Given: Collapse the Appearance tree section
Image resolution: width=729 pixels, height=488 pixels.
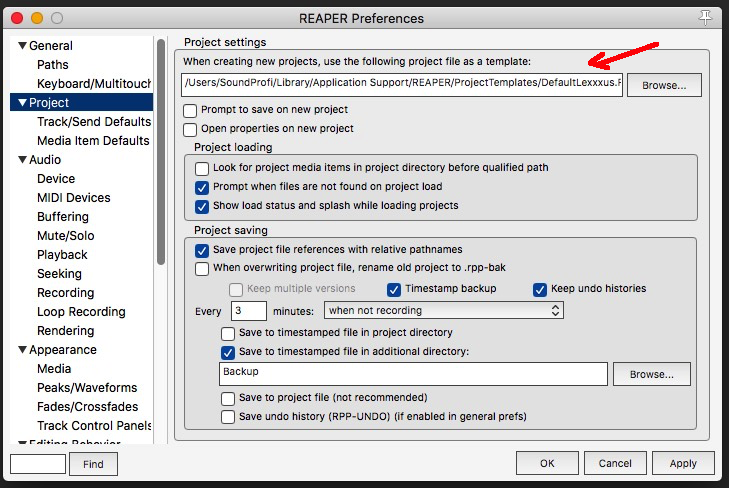Looking at the screenshot, I should pos(22,350).
